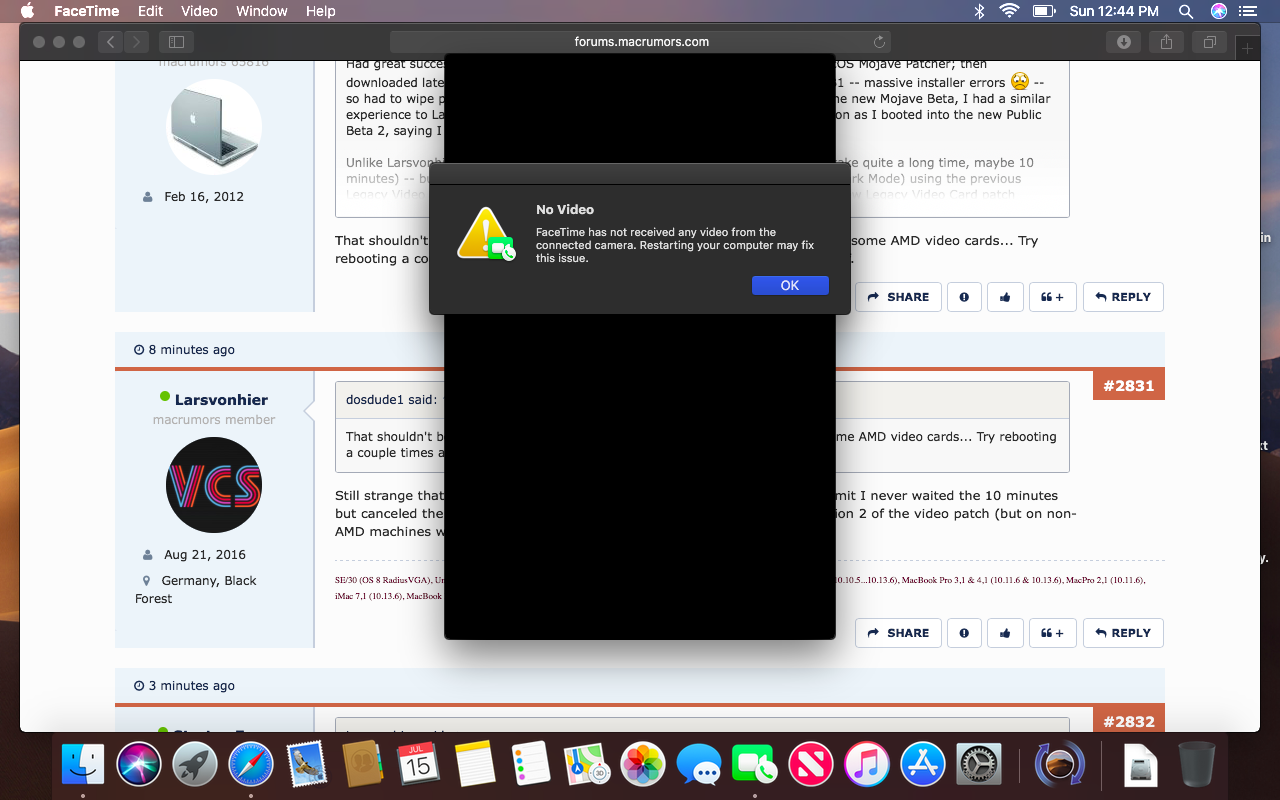Open the Video menu
The image size is (1280, 800).
pyautogui.click(x=199, y=11)
